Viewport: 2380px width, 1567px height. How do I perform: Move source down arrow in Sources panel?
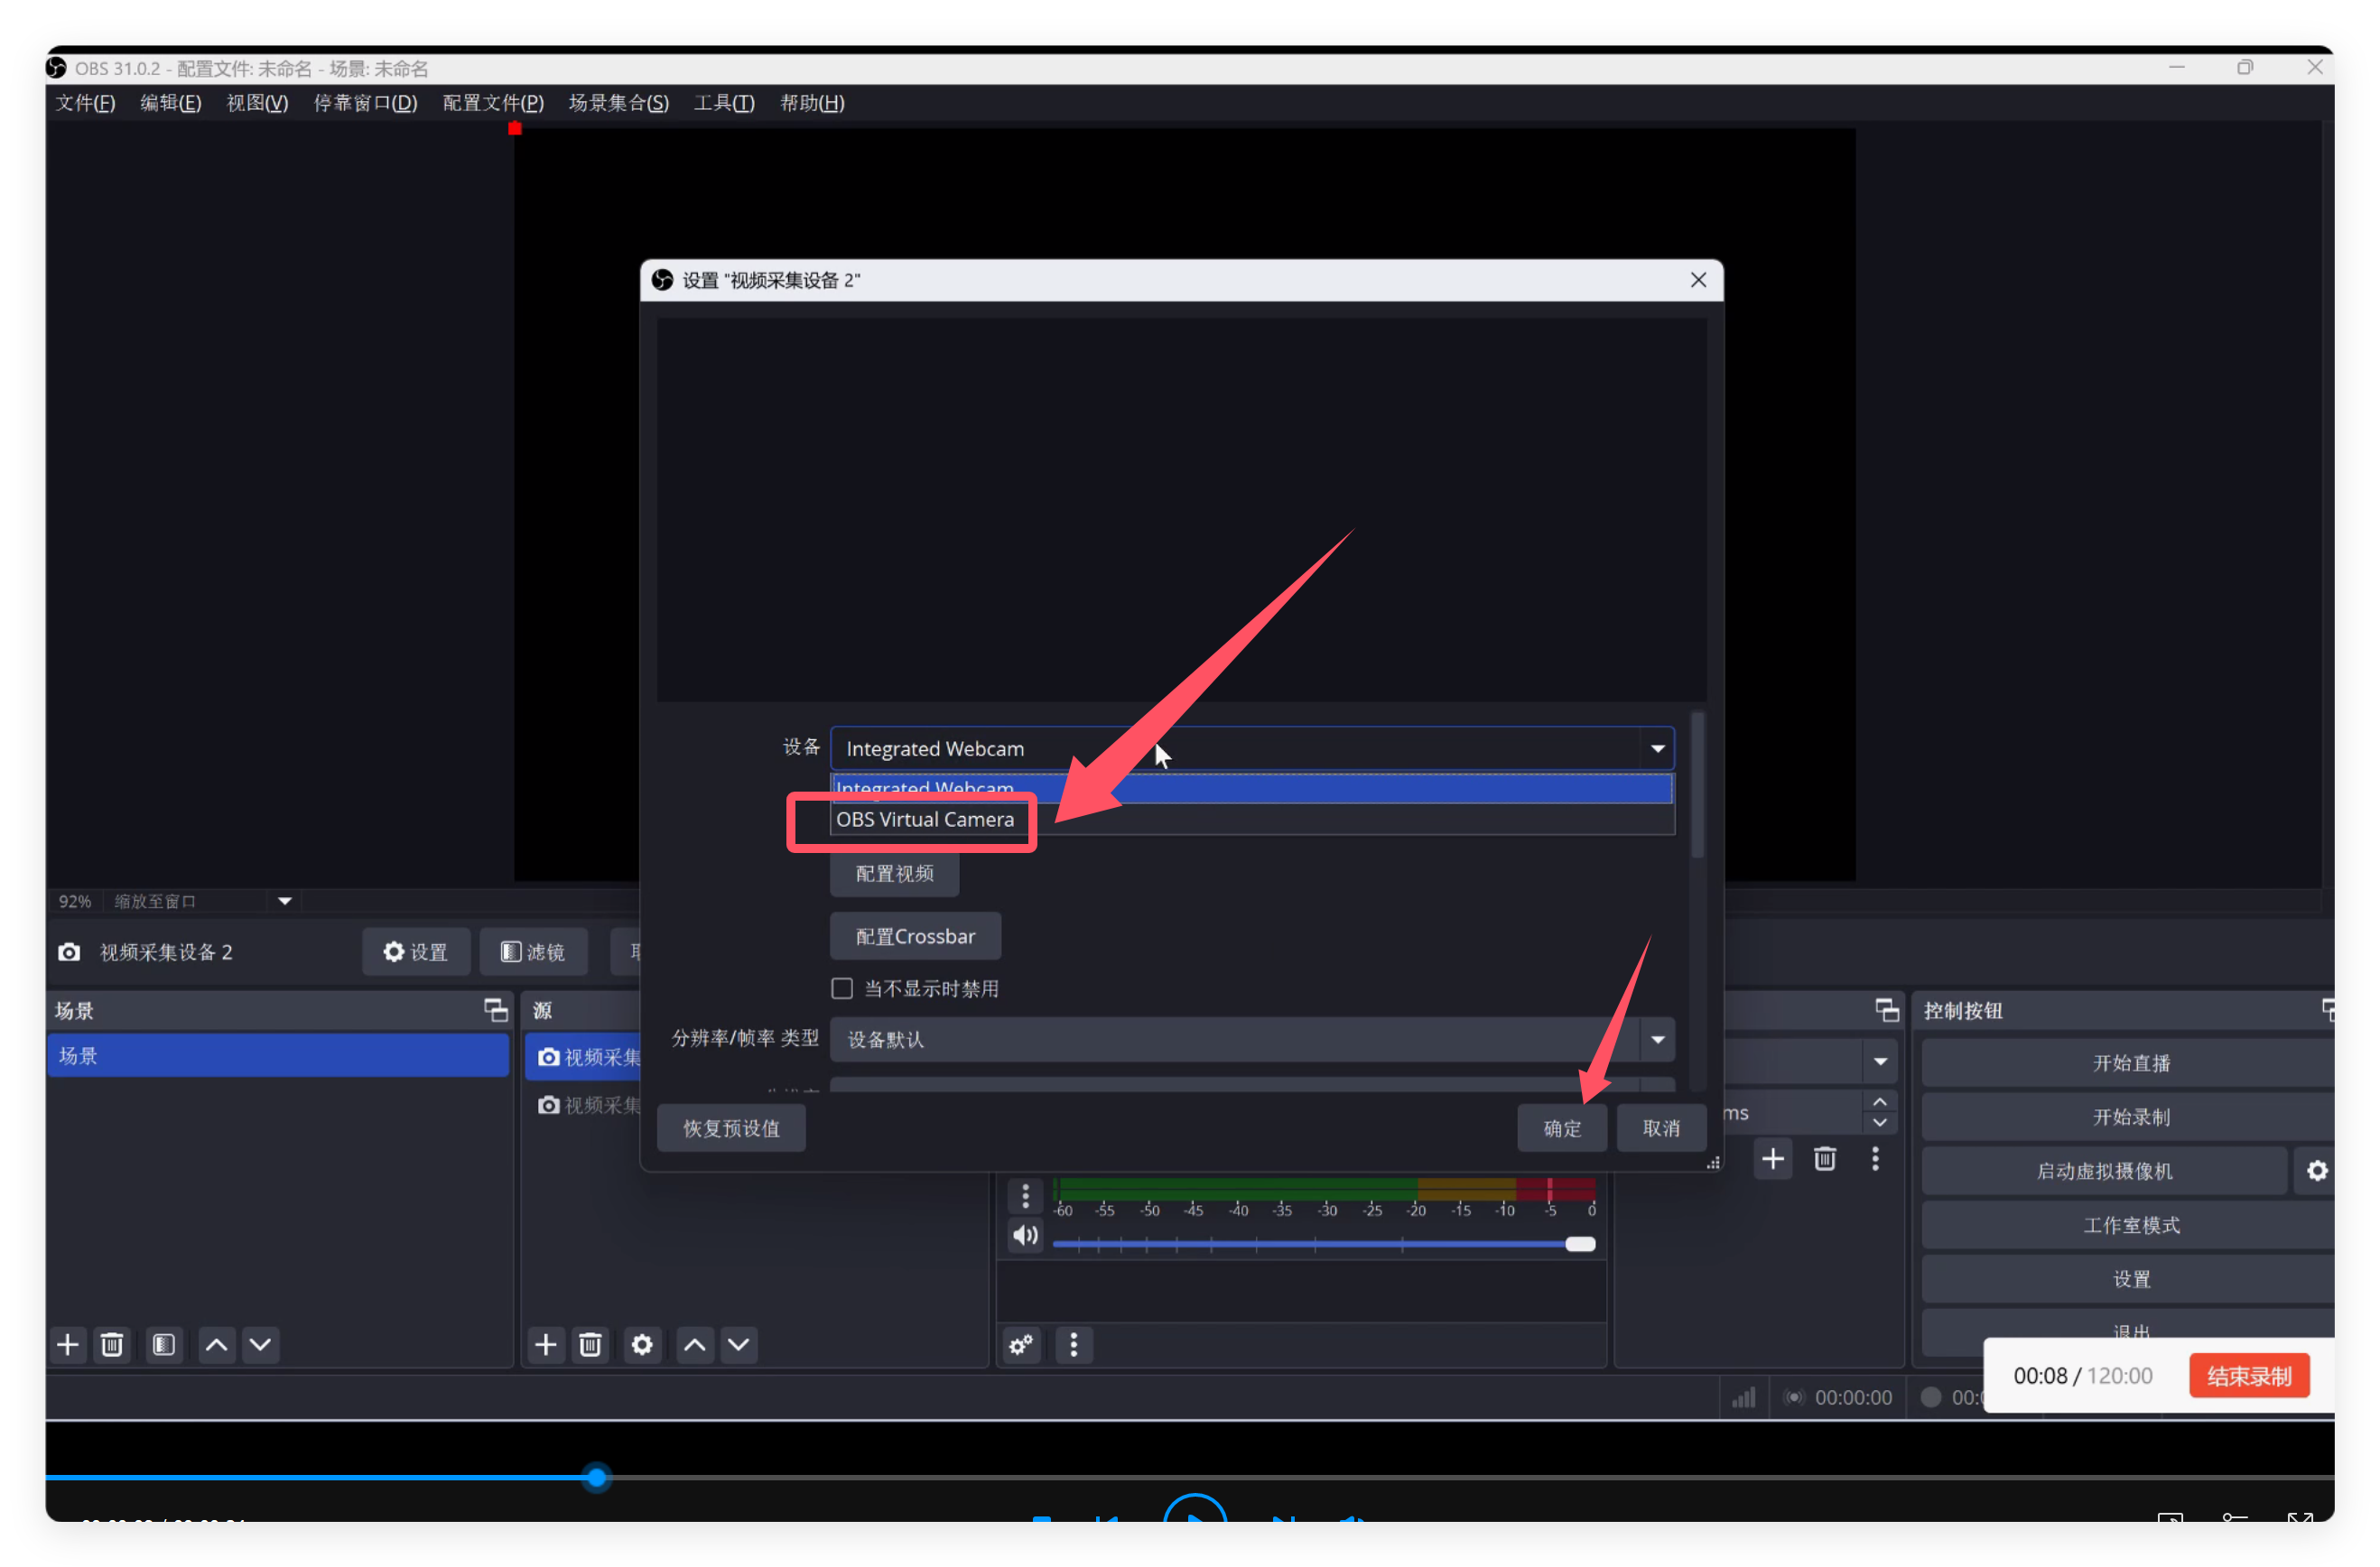pyautogui.click(x=739, y=1344)
